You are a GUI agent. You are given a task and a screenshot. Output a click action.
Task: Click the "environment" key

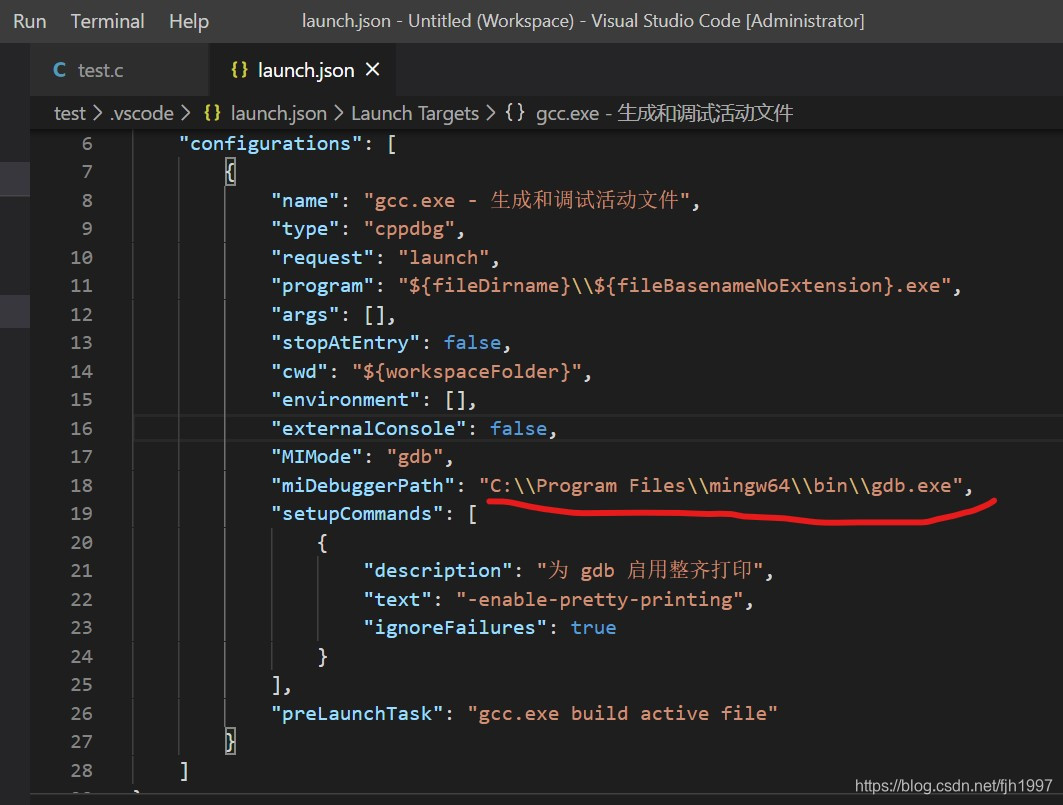click(345, 400)
